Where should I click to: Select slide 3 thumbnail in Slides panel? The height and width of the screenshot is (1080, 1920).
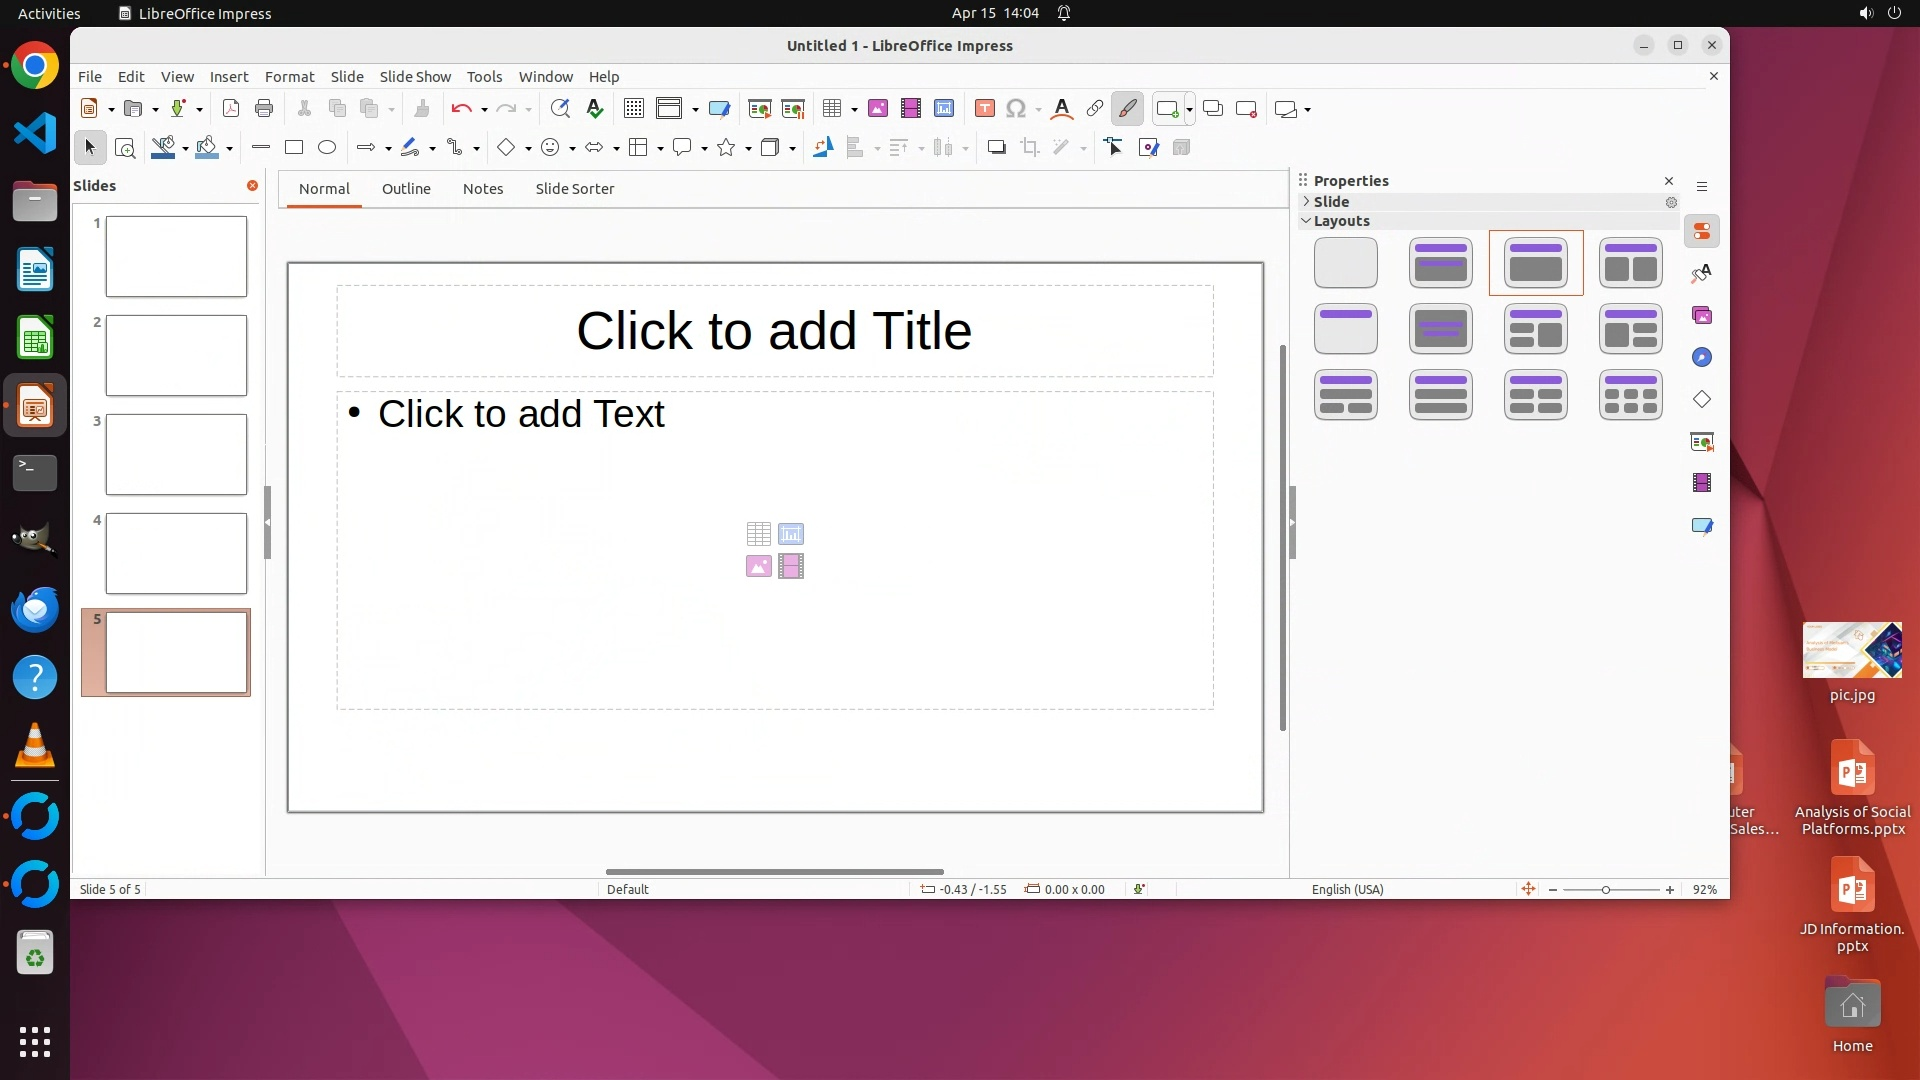pos(176,455)
